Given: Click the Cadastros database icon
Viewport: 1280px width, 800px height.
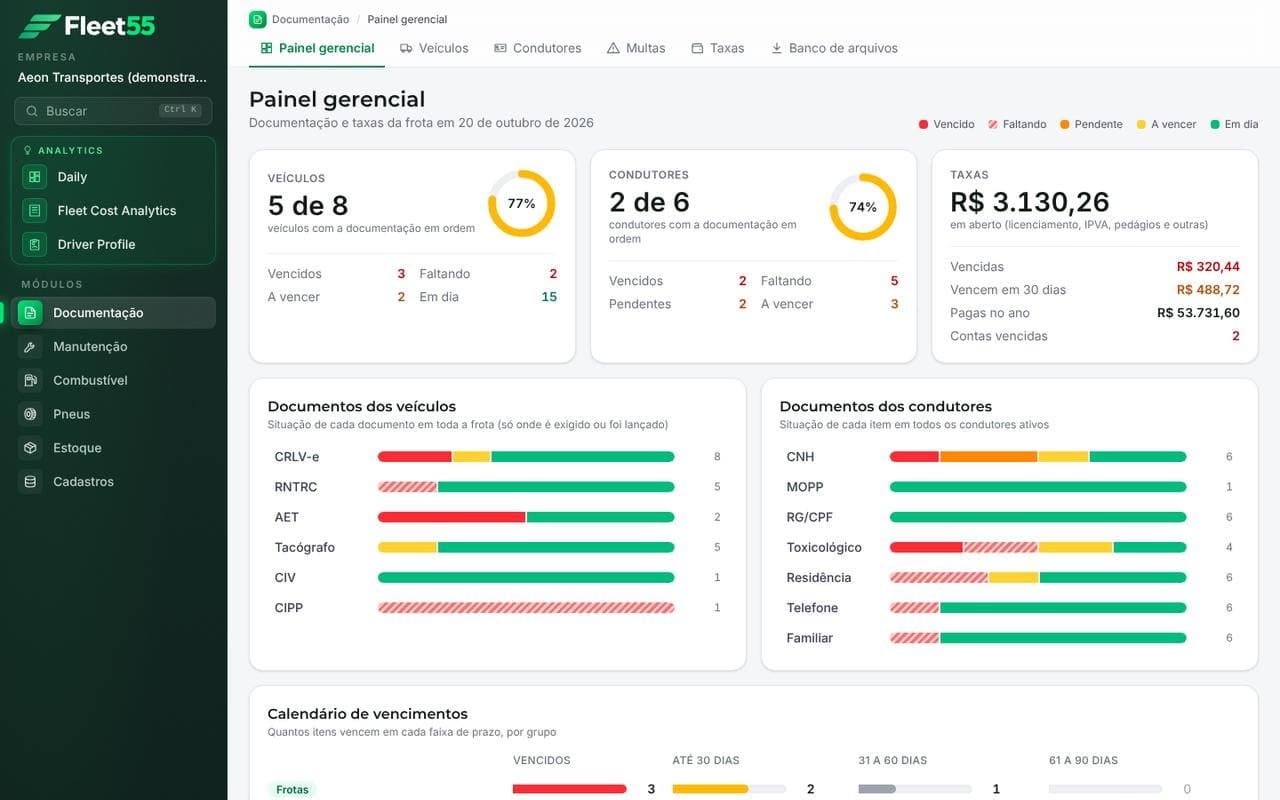Looking at the screenshot, I should point(30,482).
